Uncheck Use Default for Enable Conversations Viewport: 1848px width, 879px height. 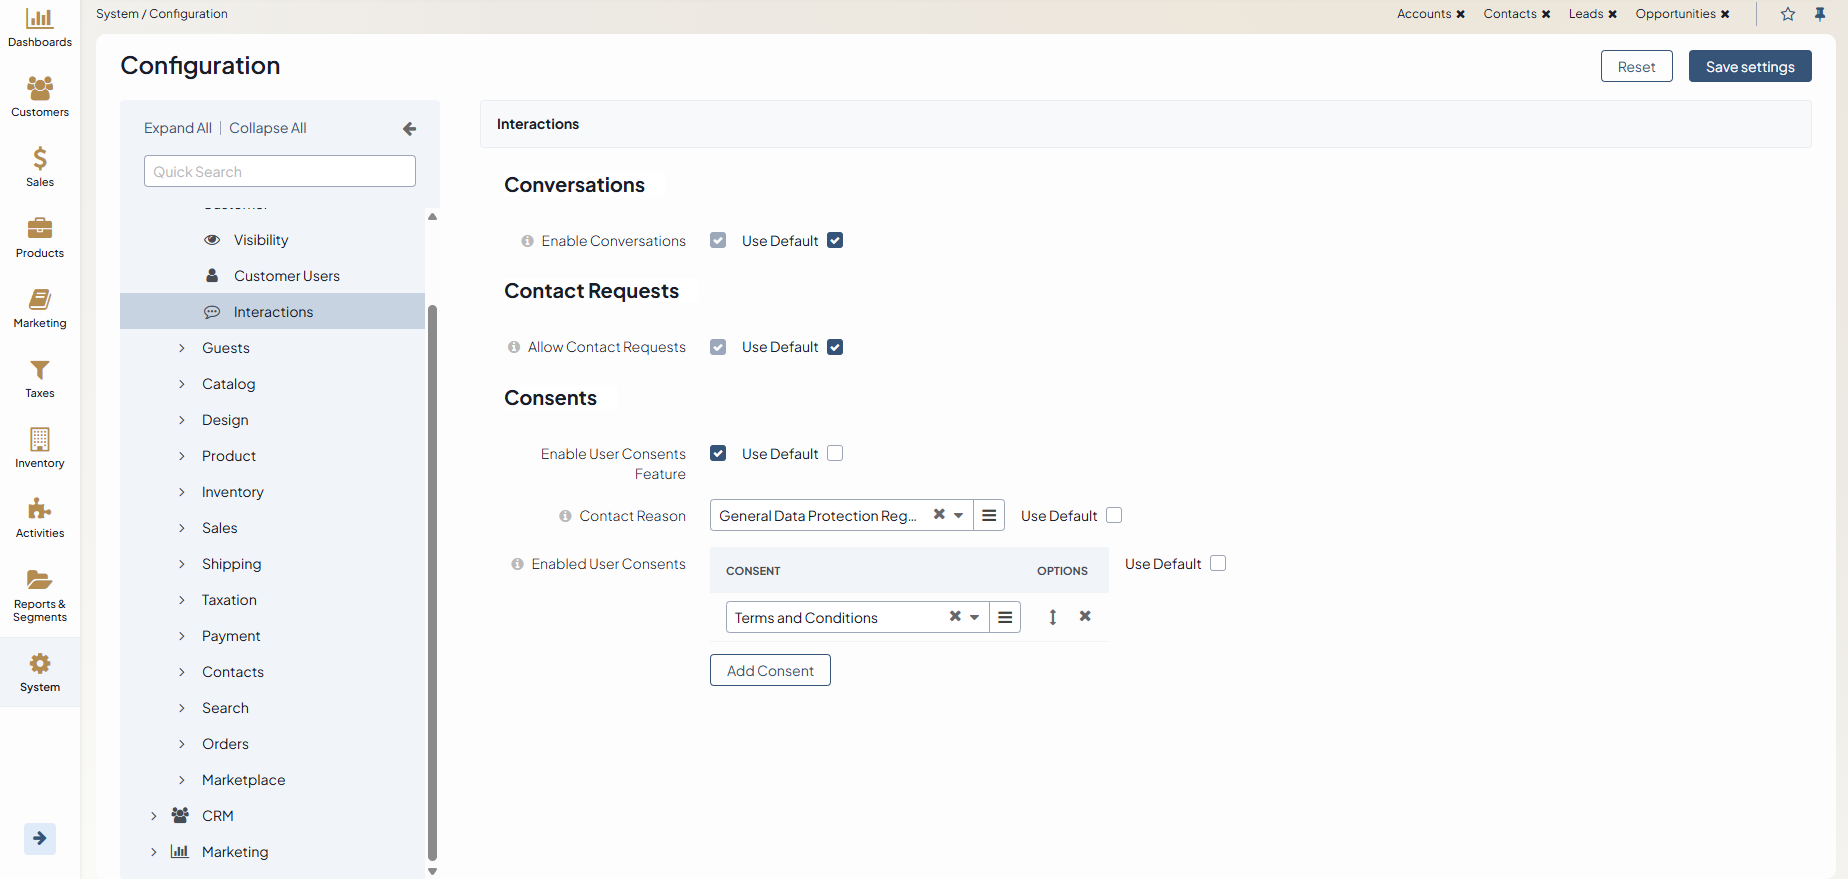pos(835,241)
